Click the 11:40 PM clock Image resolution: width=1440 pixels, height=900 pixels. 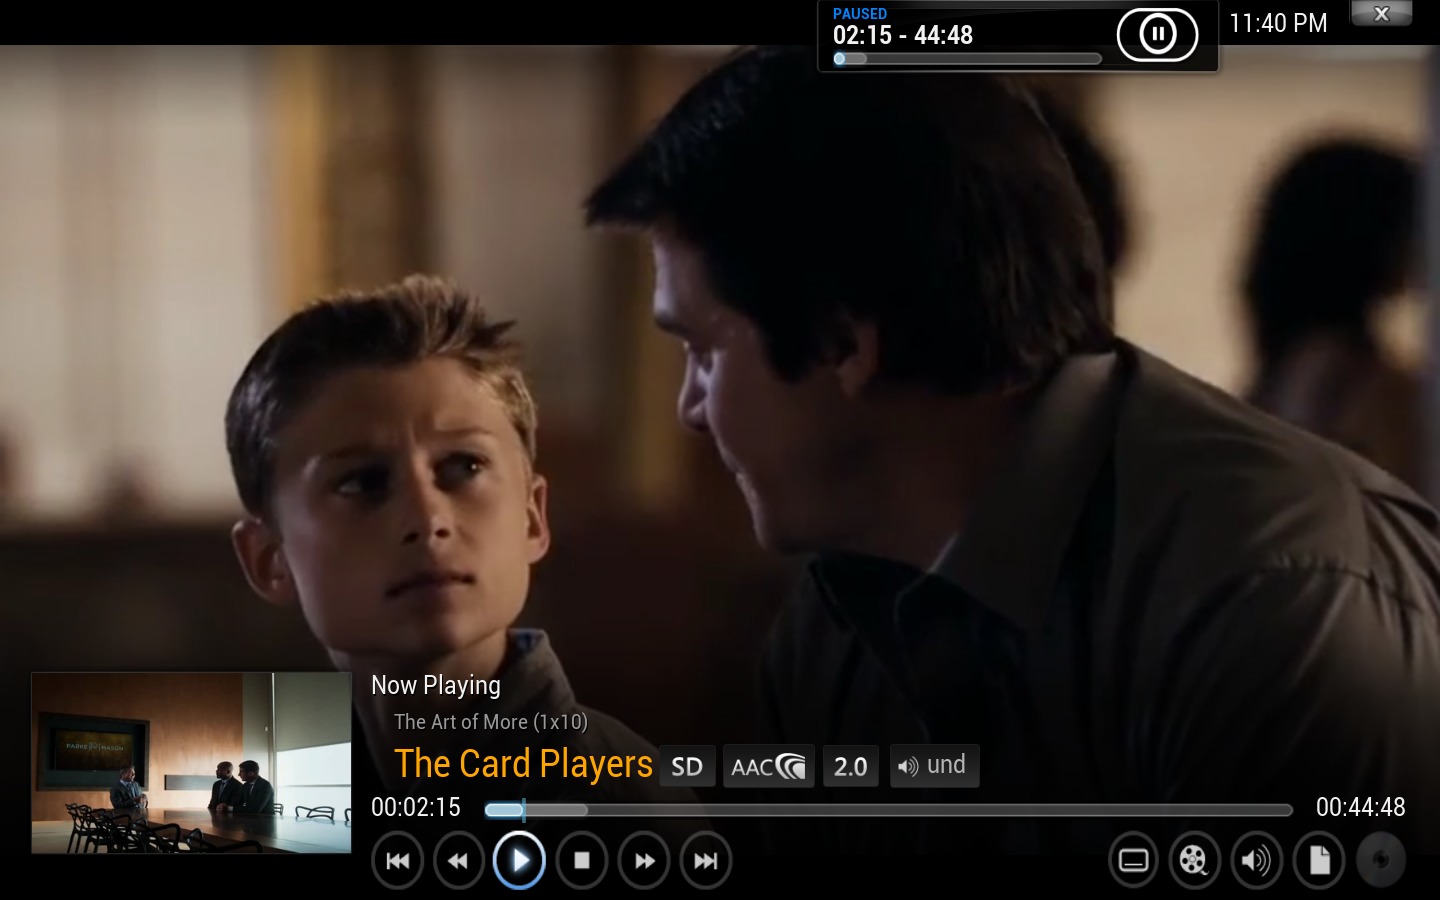coord(1278,23)
